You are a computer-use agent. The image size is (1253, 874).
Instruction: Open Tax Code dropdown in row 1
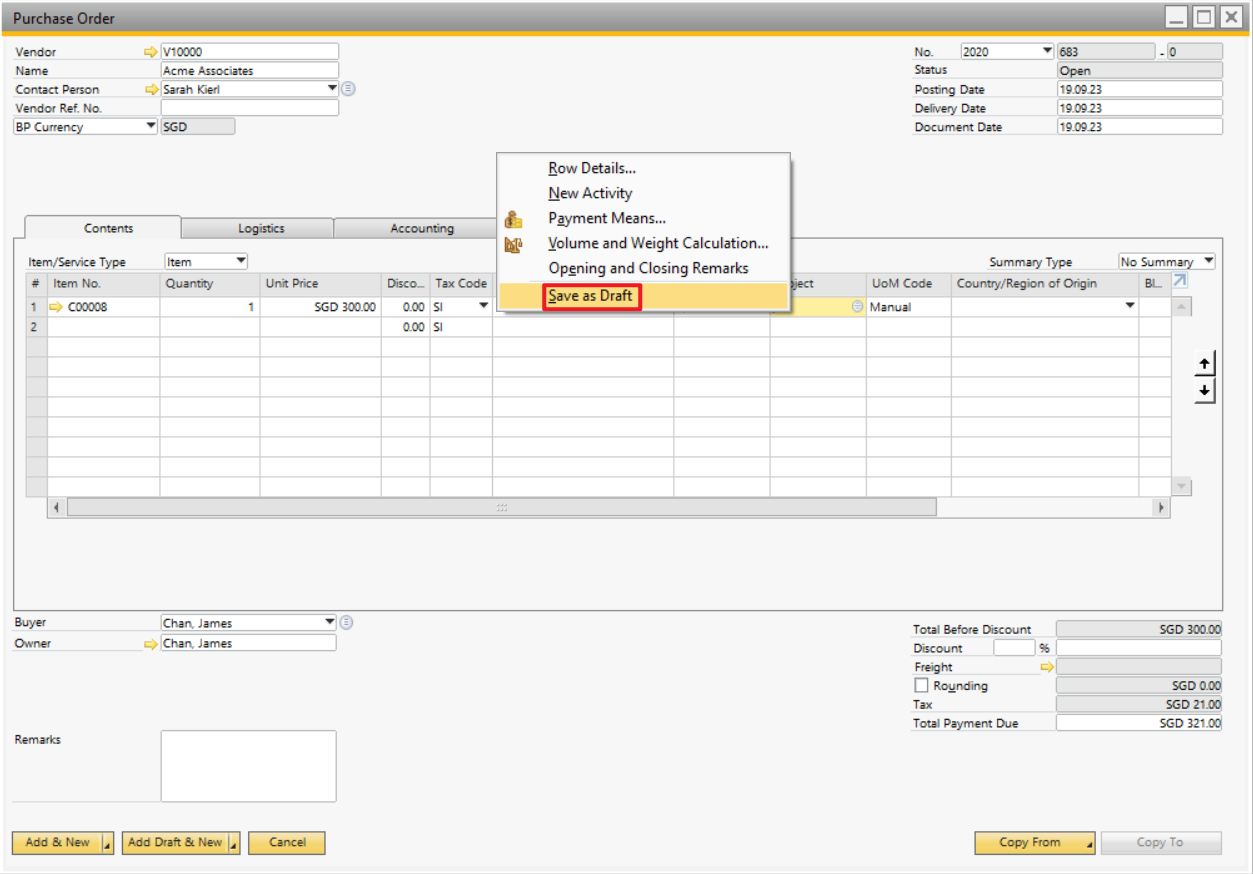point(484,307)
